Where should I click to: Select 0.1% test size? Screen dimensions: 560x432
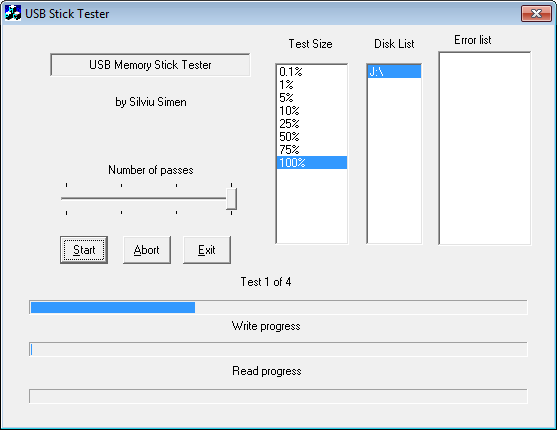point(311,72)
